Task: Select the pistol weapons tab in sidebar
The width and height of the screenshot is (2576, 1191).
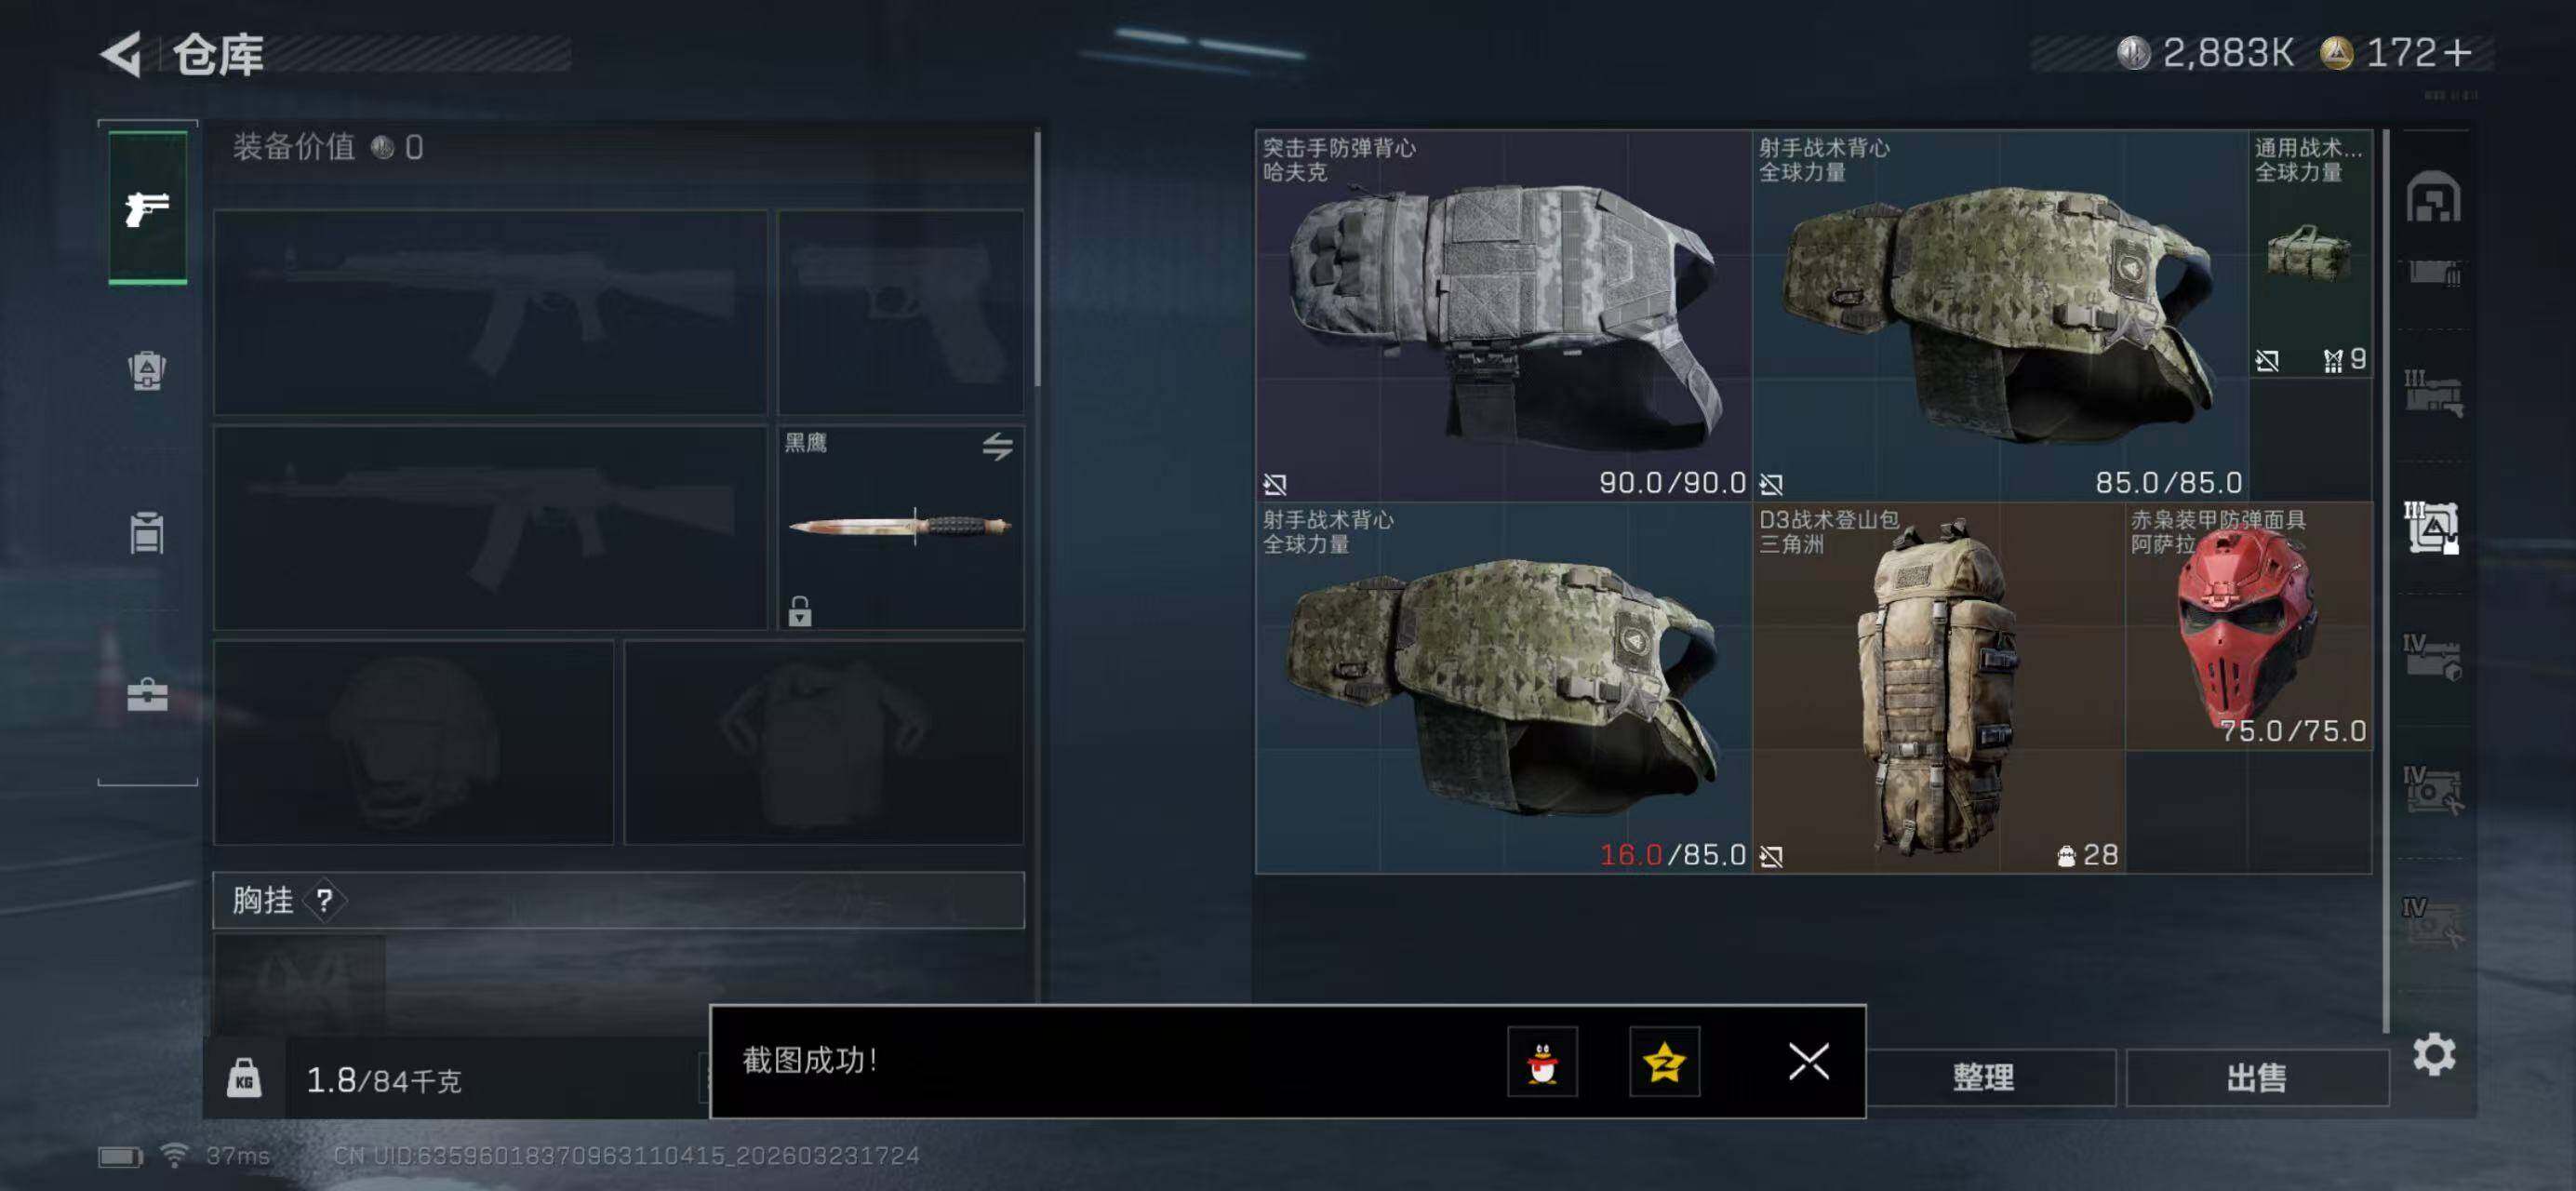Action: (147, 208)
